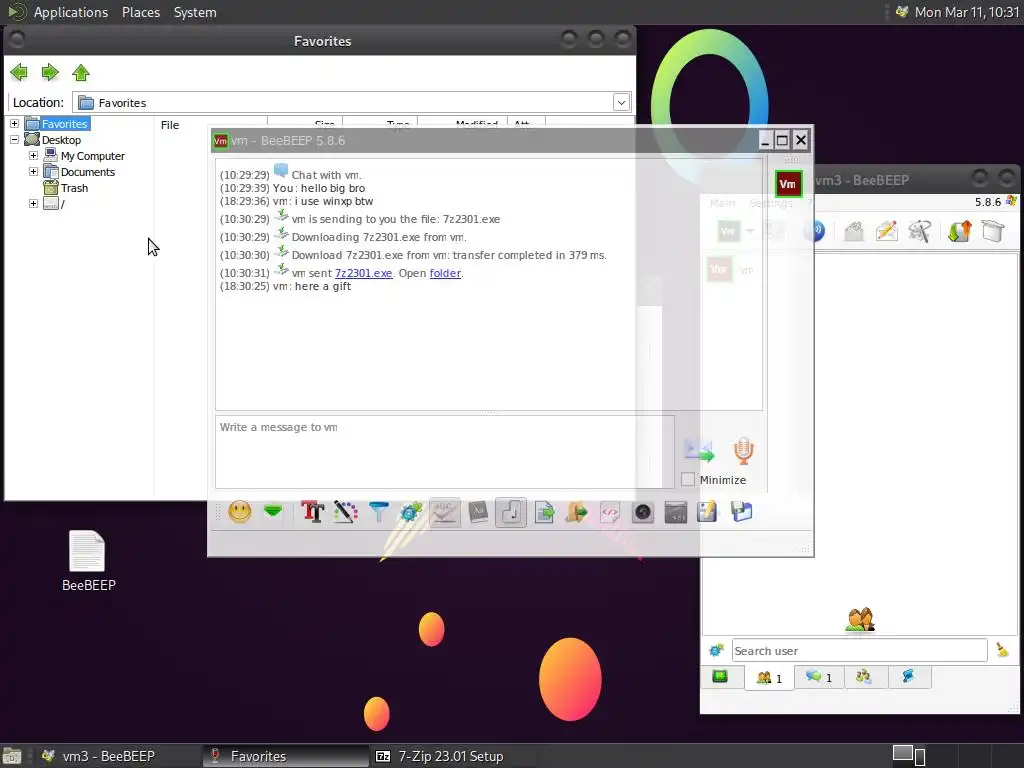Click the blue save floppy icon in chat toolbar
This screenshot has width=1024, height=768.
pos(742,511)
